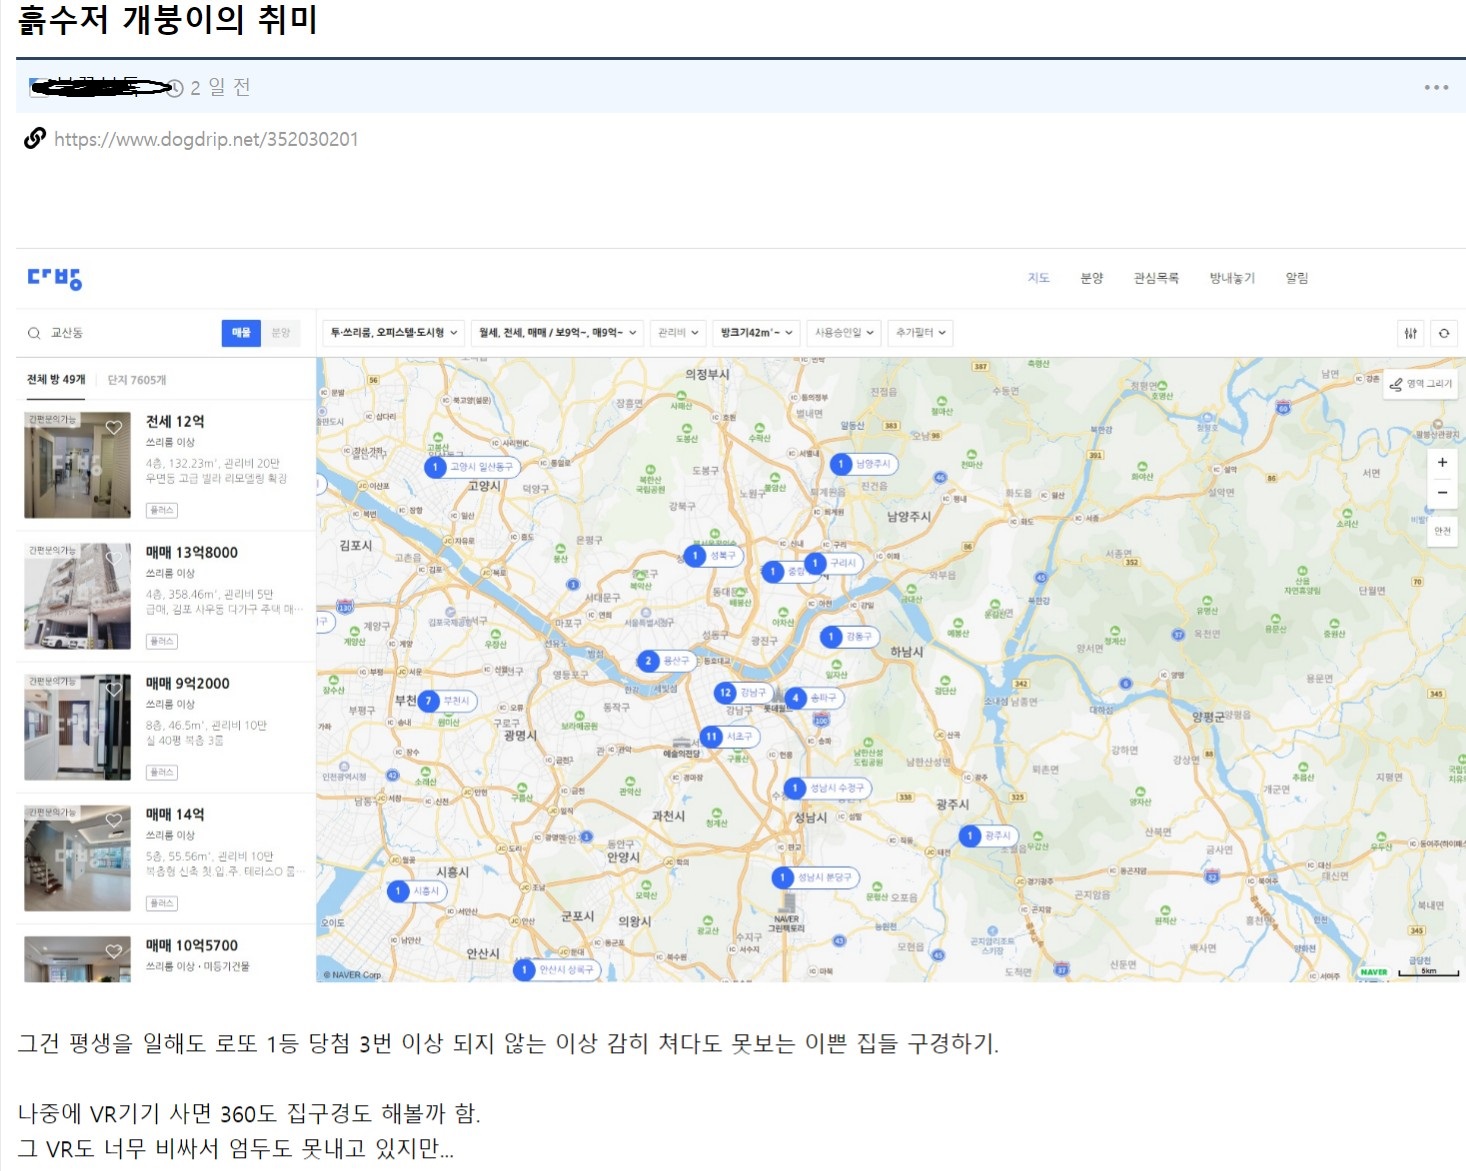This screenshot has width=1466, height=1171.
Task: Click the 영역 그리기 button on the map
Action: 1421,384
